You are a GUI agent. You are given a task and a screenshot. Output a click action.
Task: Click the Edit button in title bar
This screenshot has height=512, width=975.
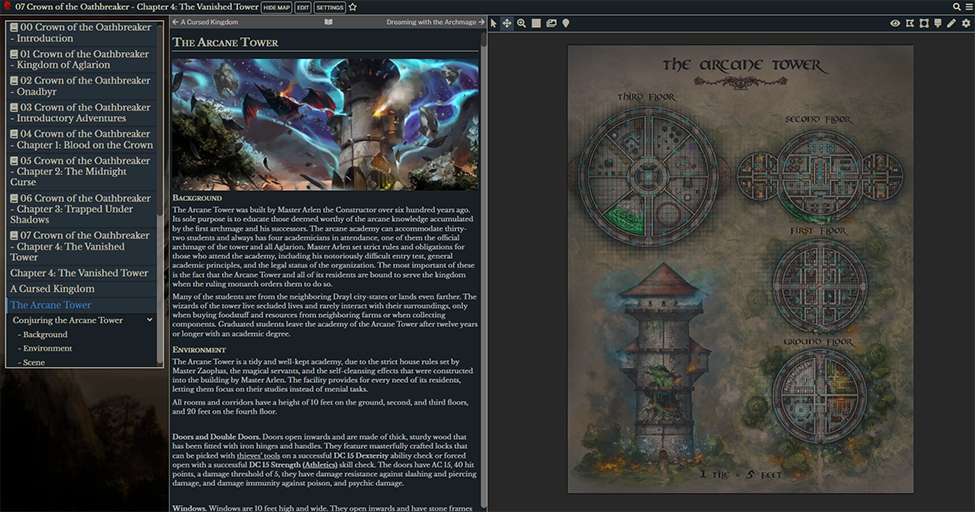point(302,7)
